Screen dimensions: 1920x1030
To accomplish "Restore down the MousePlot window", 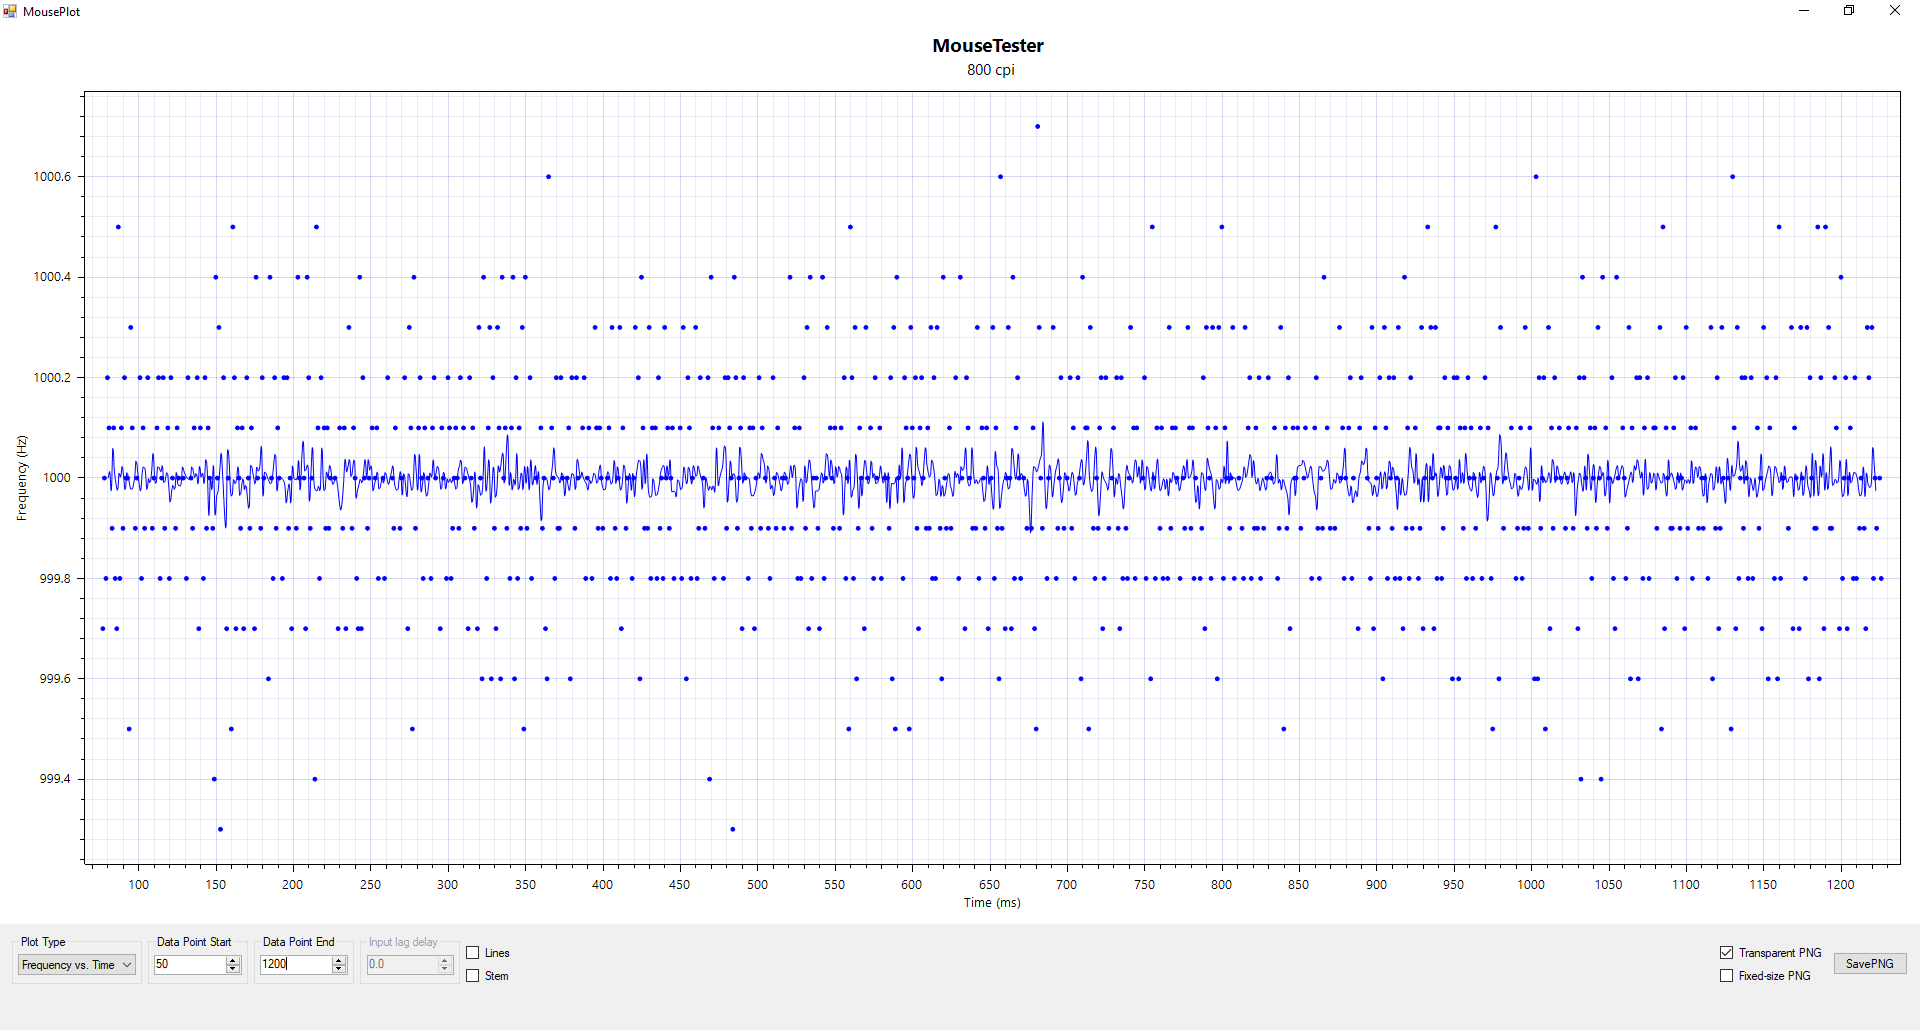I will (x=1849, y=11).
